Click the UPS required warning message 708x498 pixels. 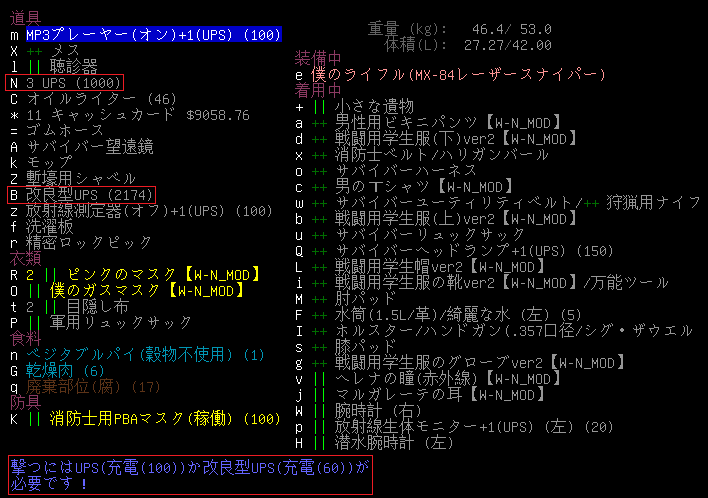pyautogui.click(x=190, y=474)
